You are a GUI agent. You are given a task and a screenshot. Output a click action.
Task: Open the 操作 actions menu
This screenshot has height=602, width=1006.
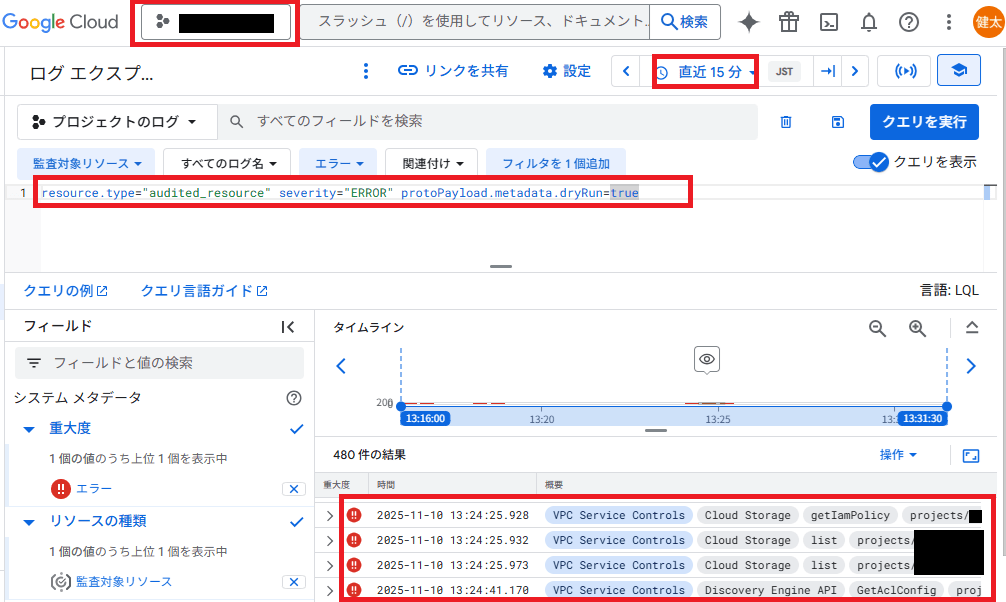point(898,455)
